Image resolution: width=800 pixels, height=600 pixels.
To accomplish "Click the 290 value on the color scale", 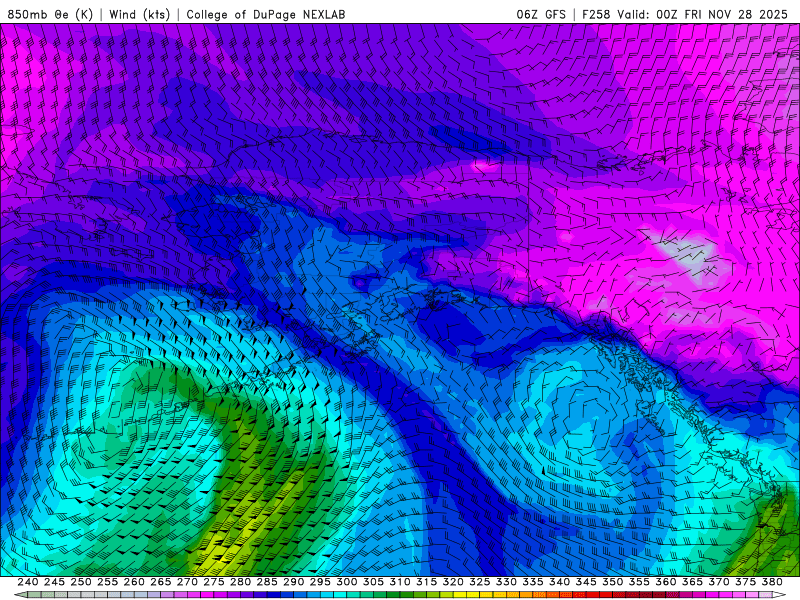I will pyautogui.click(x=293, y=582).
